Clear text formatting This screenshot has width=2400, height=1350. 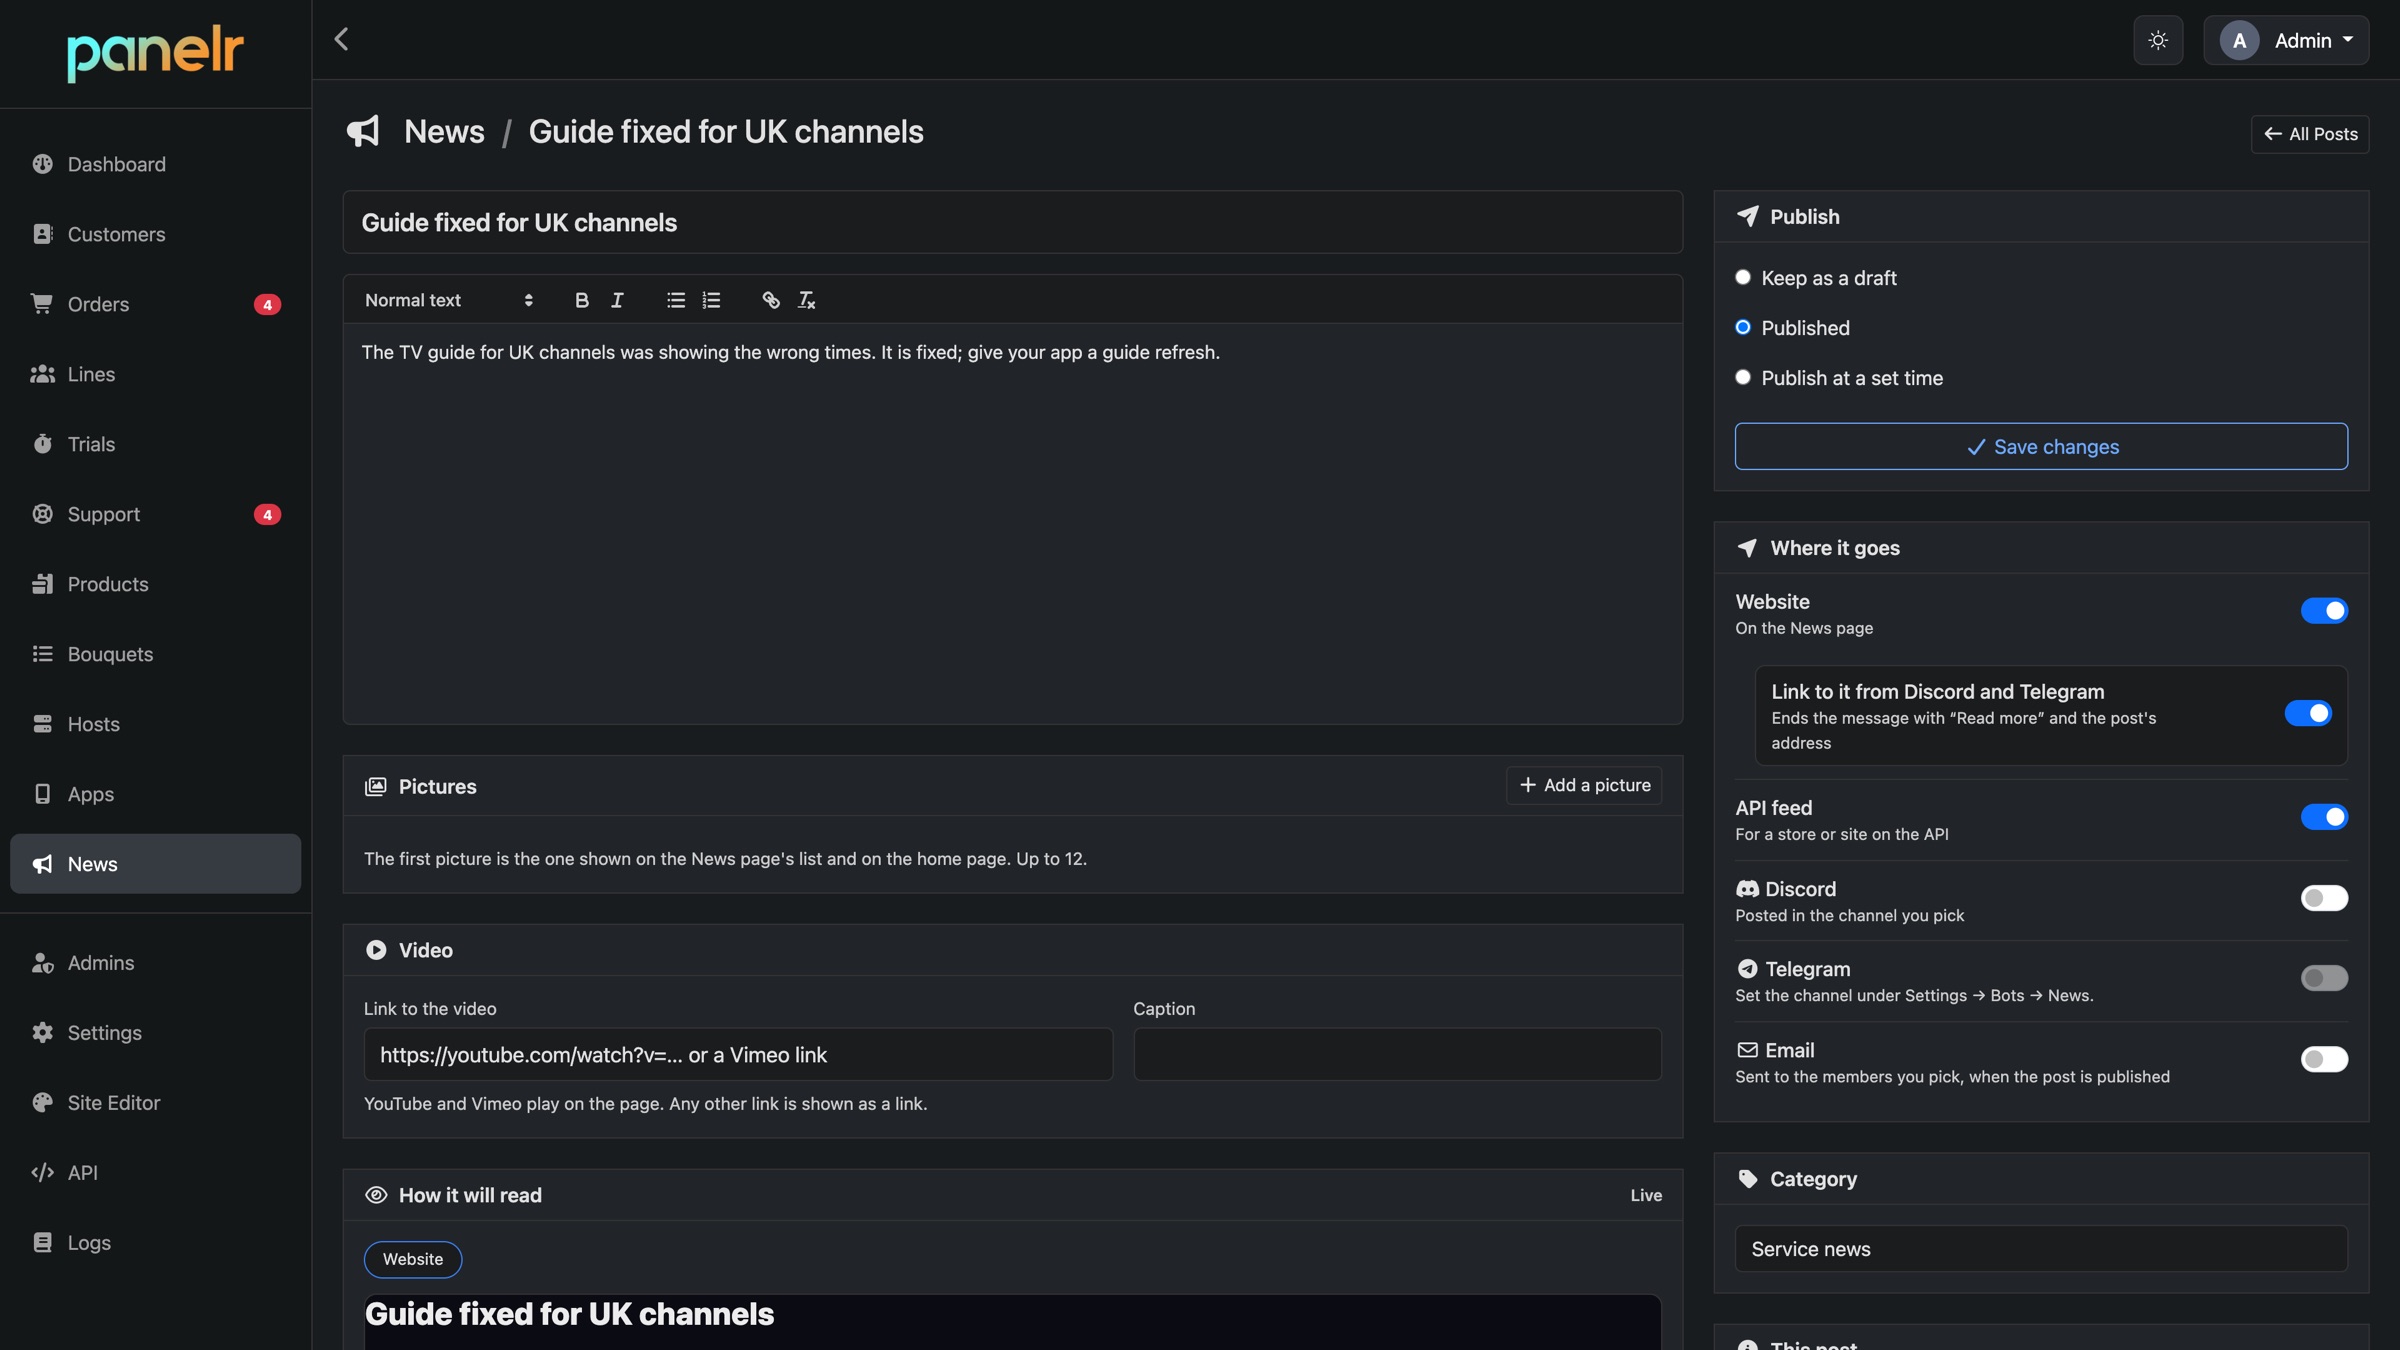[806, 300]
